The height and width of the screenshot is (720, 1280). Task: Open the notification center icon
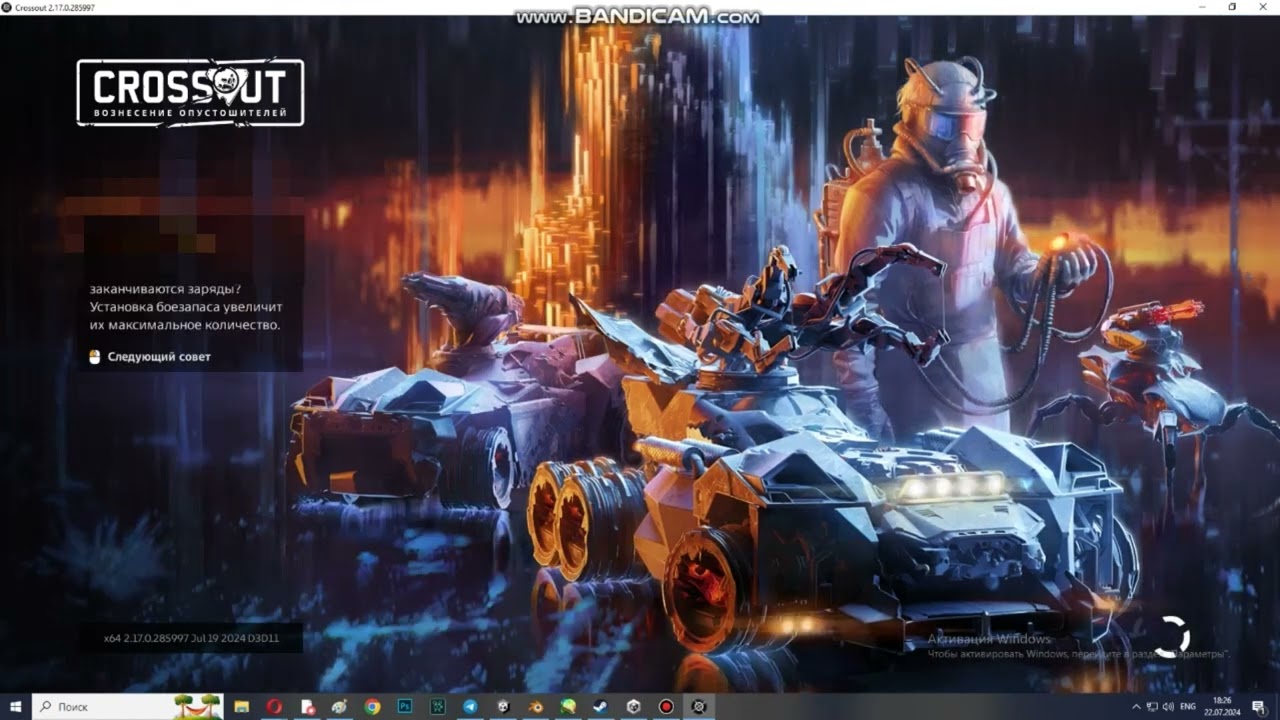point(1258,706)
